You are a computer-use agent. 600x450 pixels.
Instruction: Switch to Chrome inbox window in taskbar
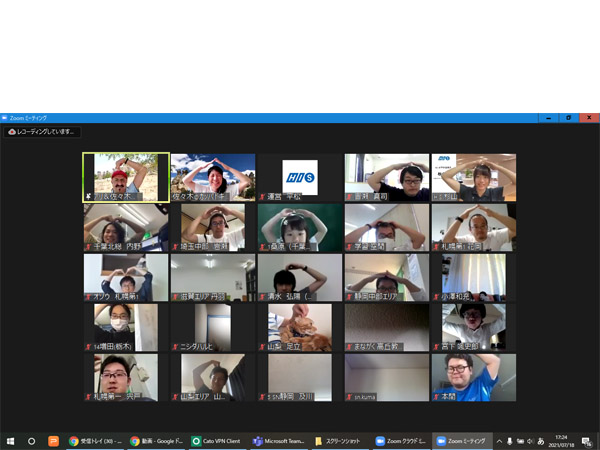click(95, 440)
